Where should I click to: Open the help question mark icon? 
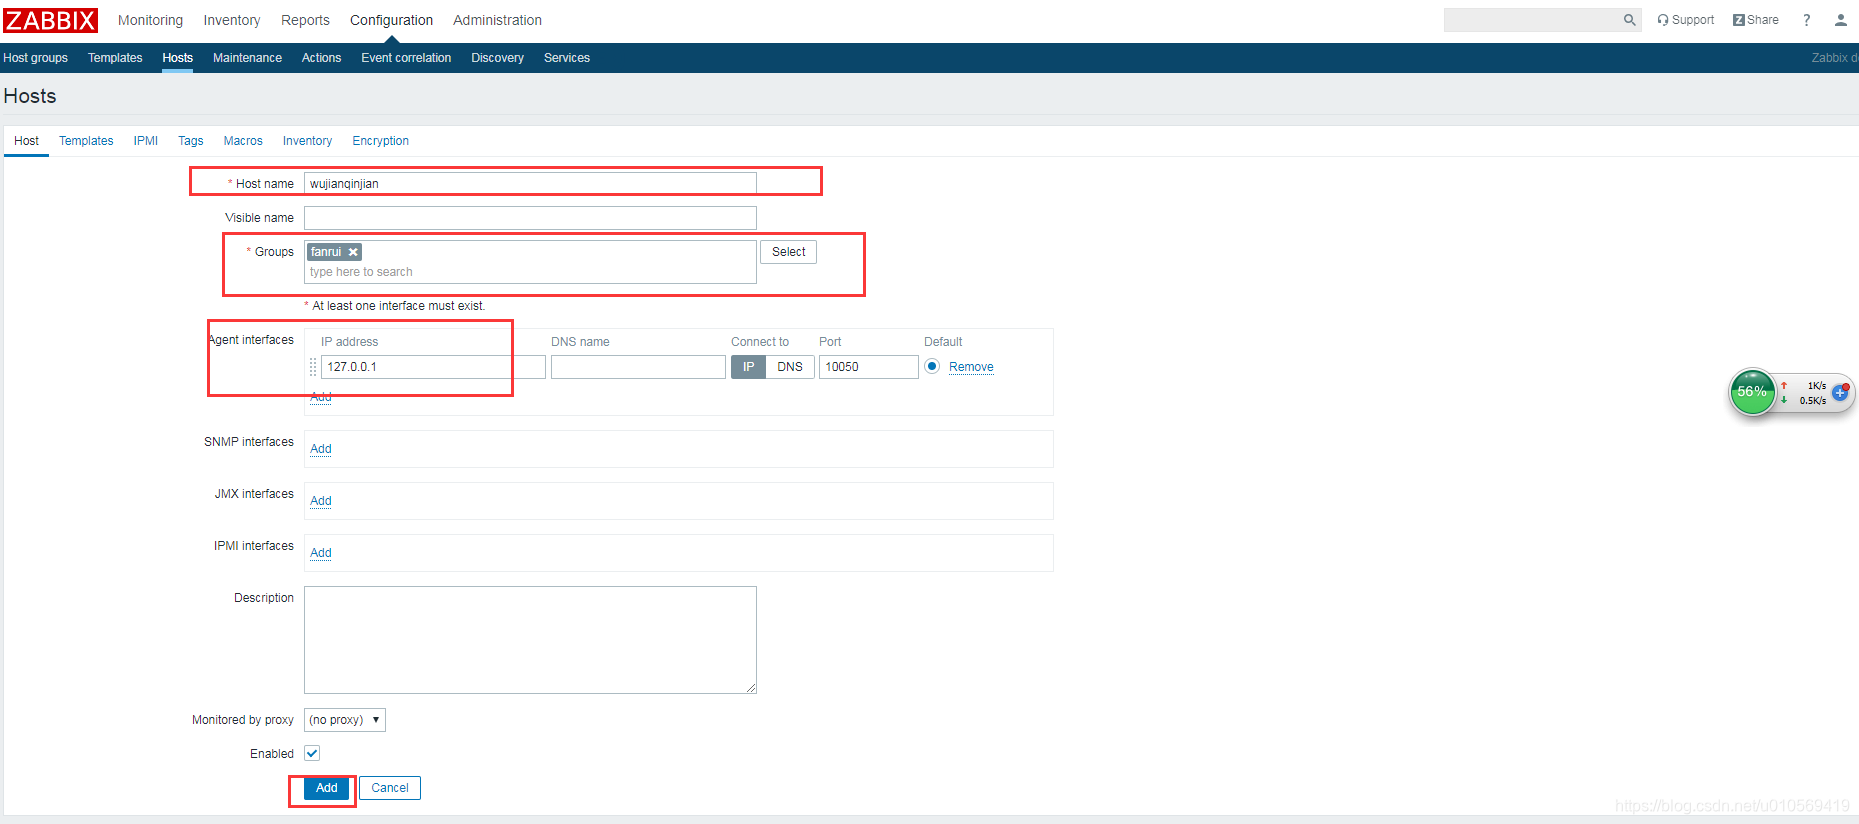tap(1806, 20)
